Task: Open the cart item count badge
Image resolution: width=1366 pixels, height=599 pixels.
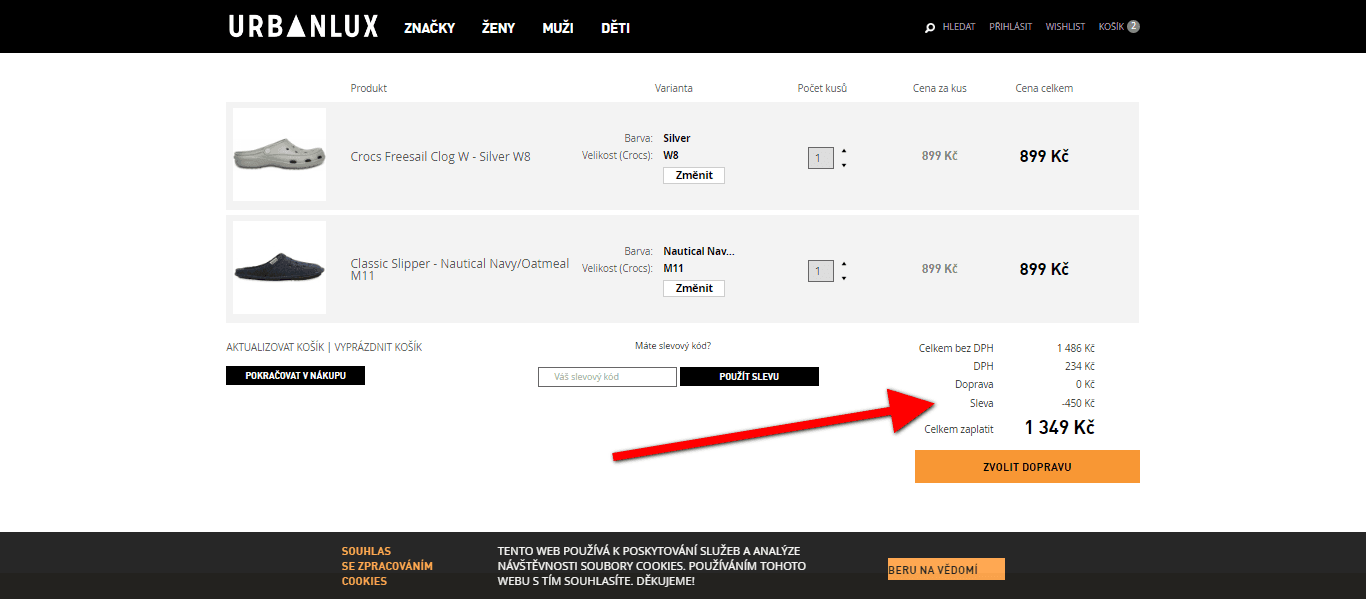Action: click(x=1133, y=27)
